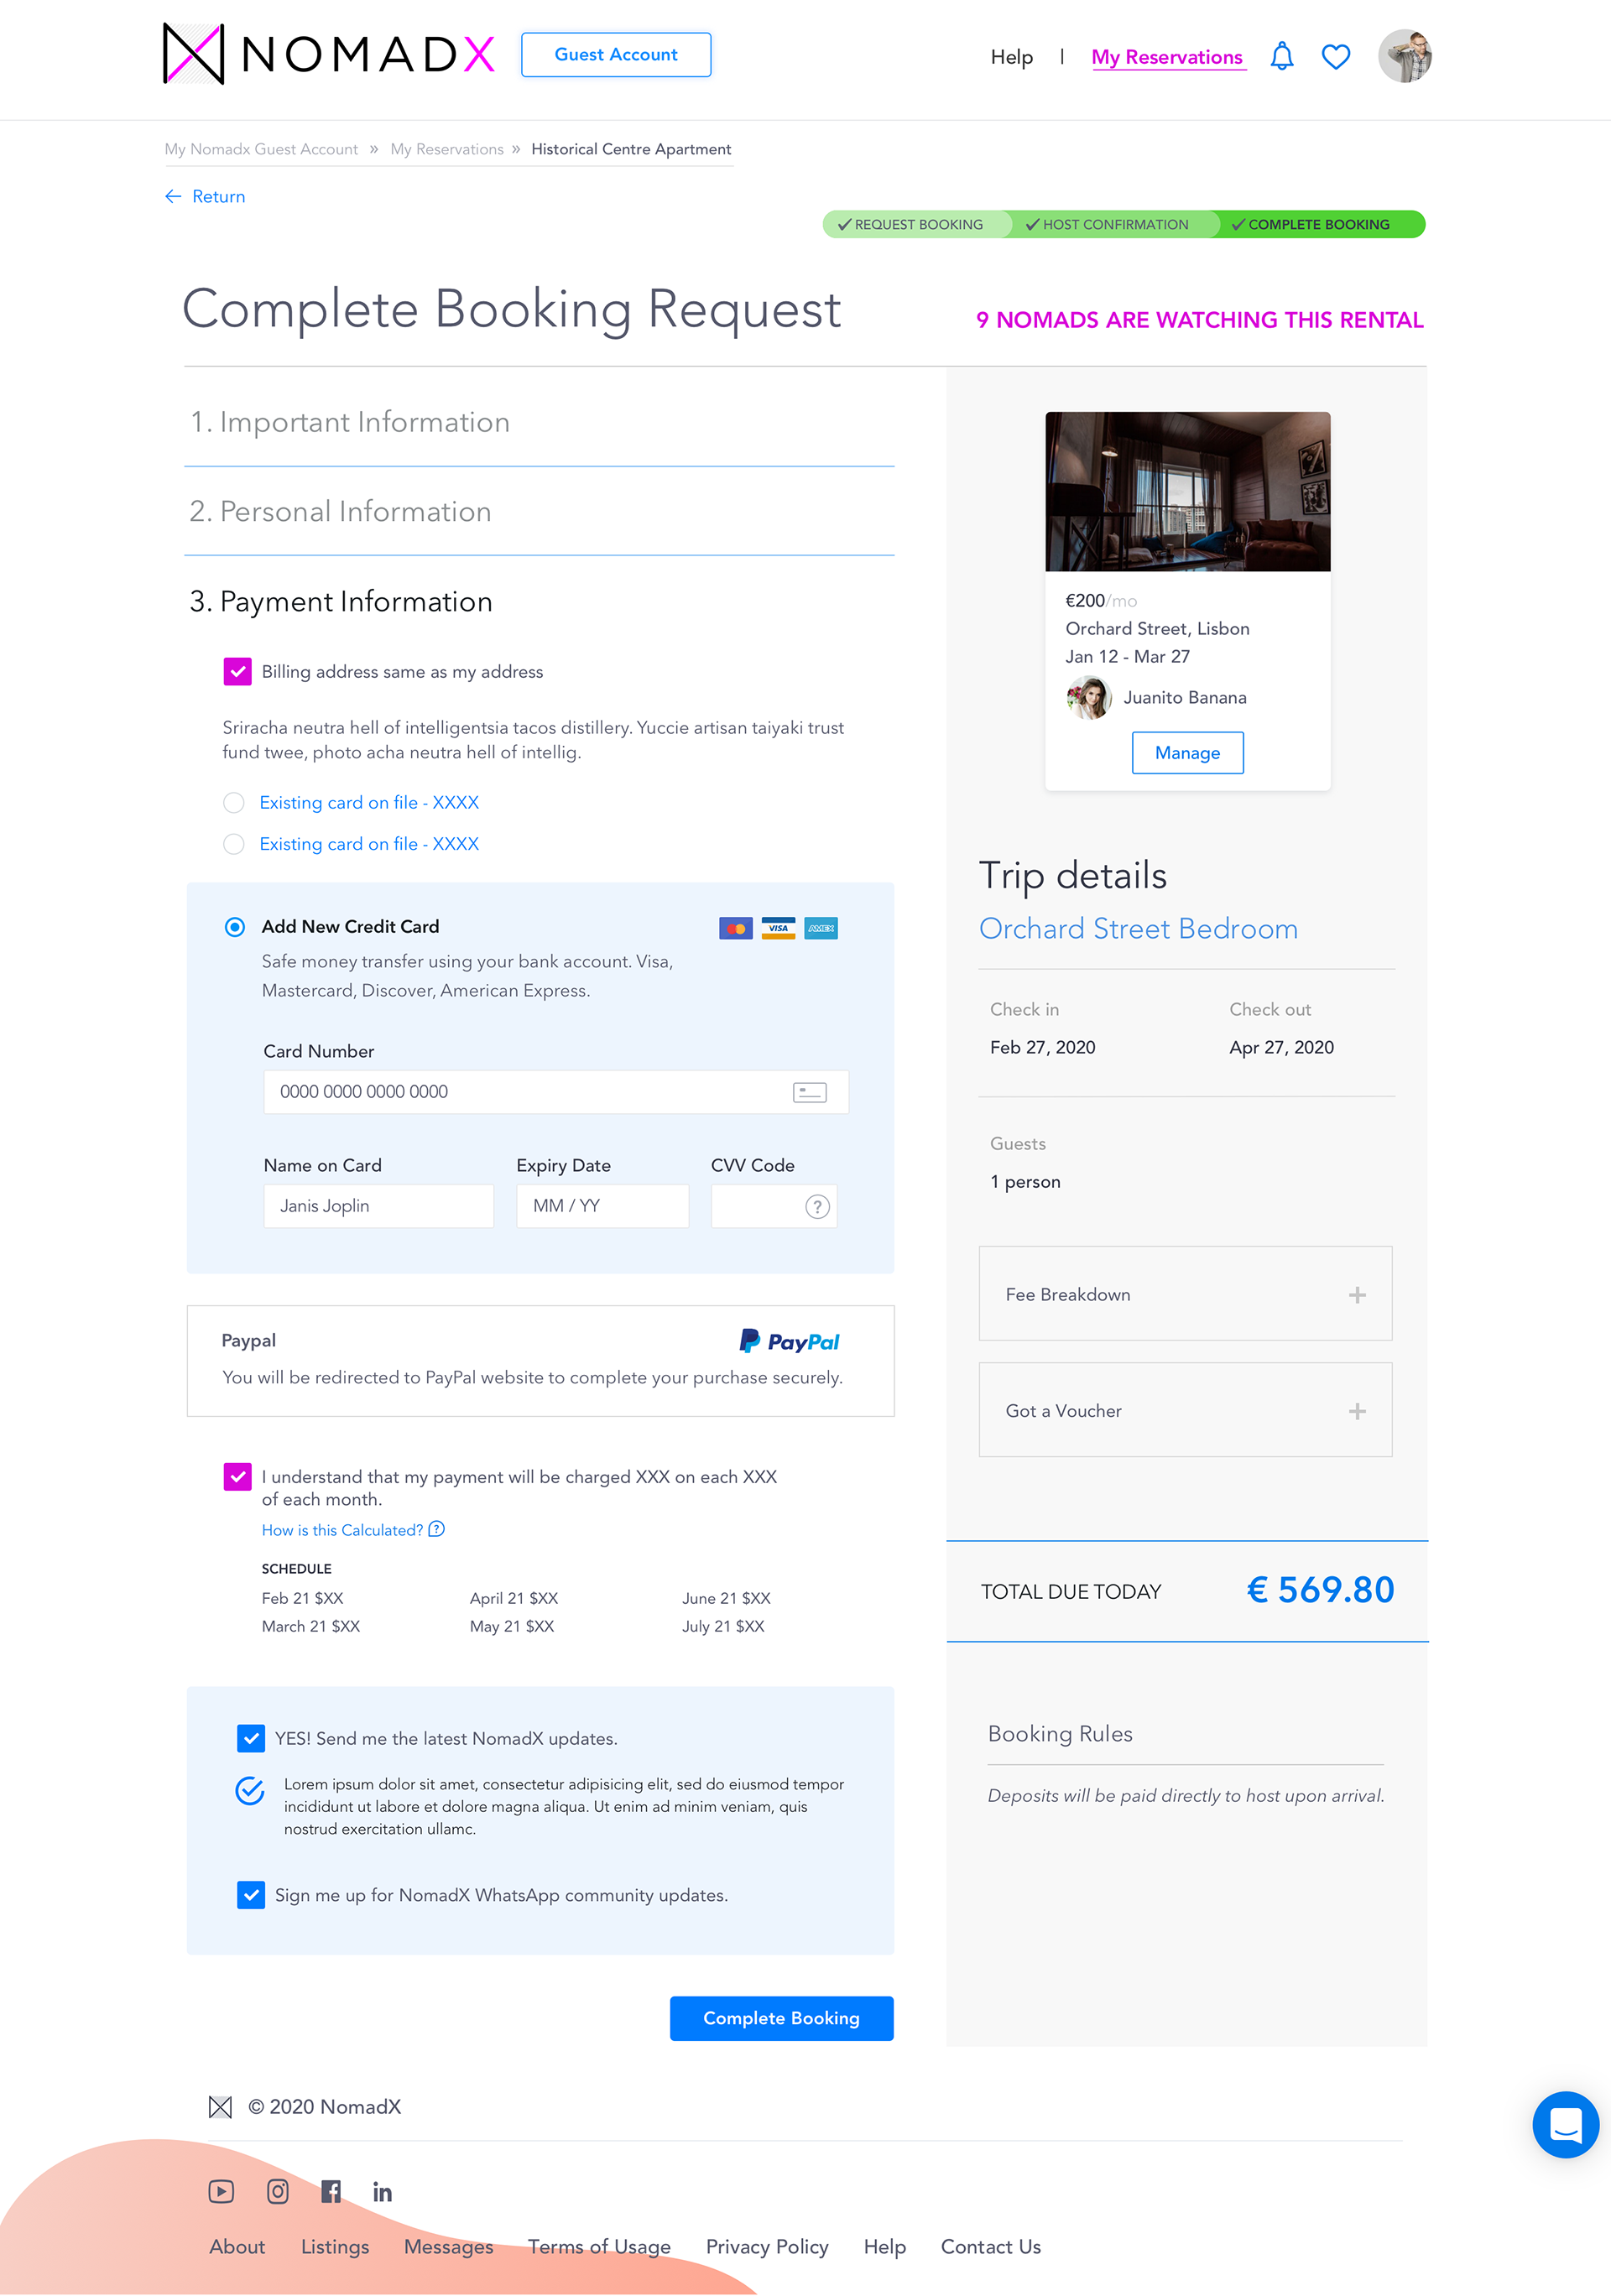Image resolution: width=1611 pixels, height=2296 pixels.
Task: Open About in the footer
Action: click(x=237, y=2247)
